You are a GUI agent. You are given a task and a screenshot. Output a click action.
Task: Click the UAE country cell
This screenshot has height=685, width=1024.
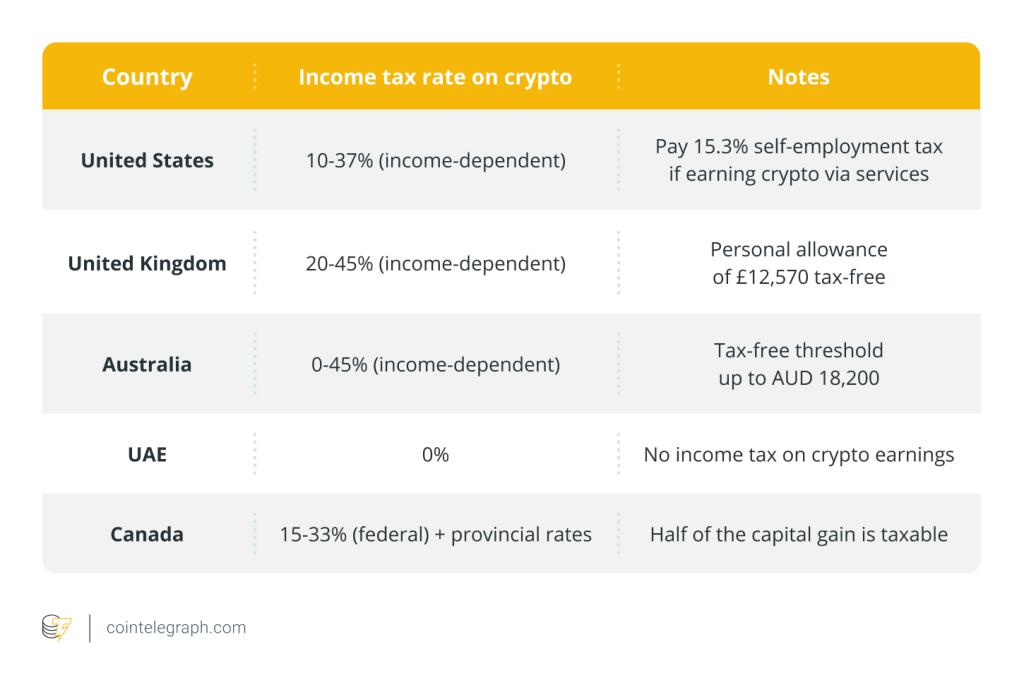(147, 455)
